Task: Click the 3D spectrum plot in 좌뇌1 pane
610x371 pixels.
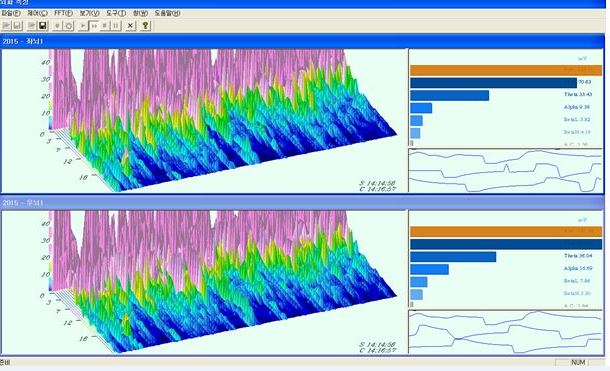Action: pyautogui.click(x=204, y=120)
